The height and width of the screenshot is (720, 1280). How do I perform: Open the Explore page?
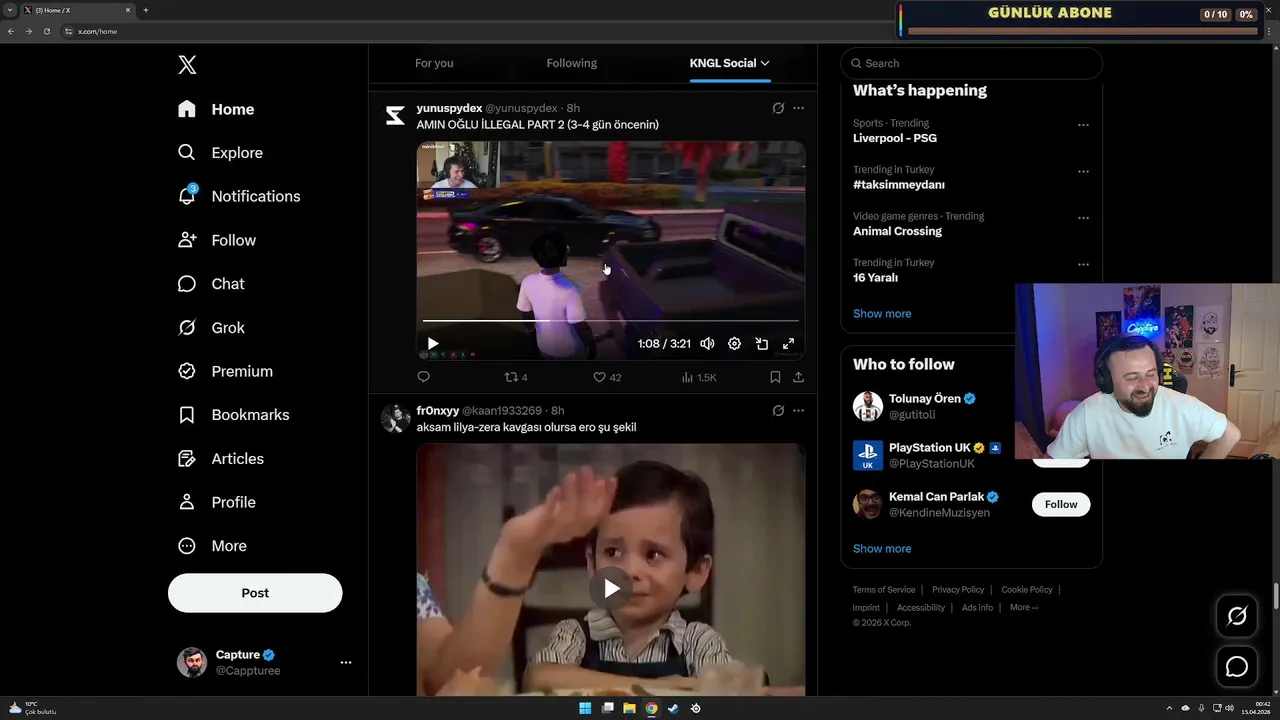(x=220, y=153)
